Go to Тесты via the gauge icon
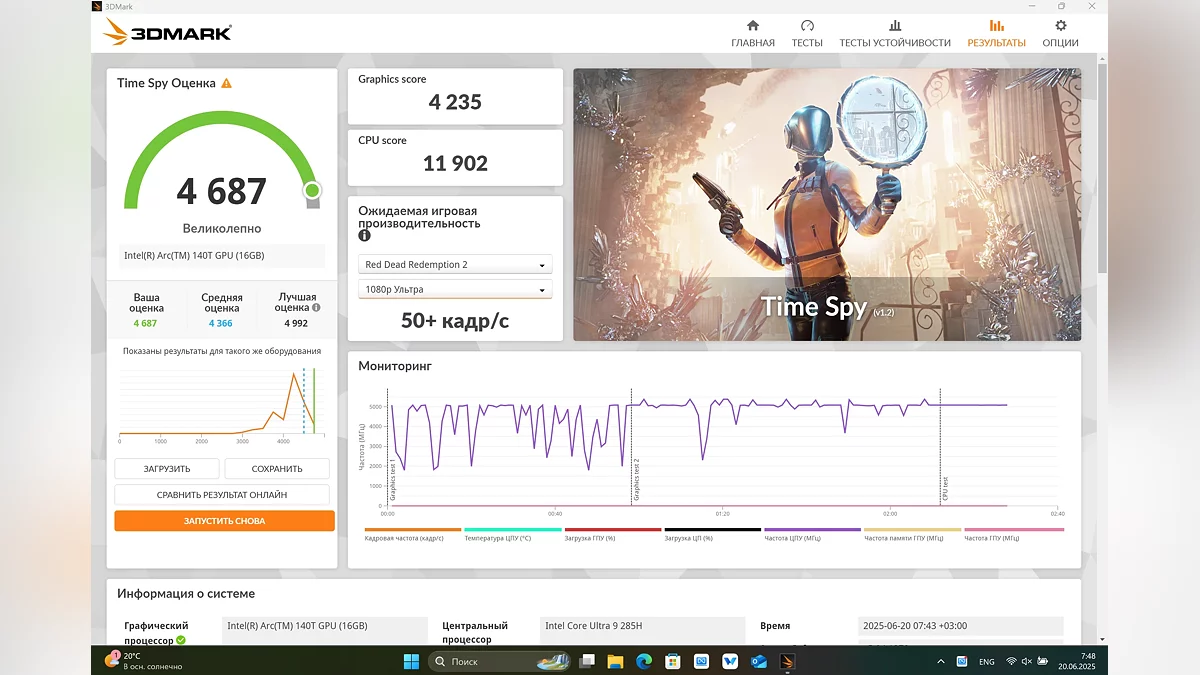 tap(807, 26)
